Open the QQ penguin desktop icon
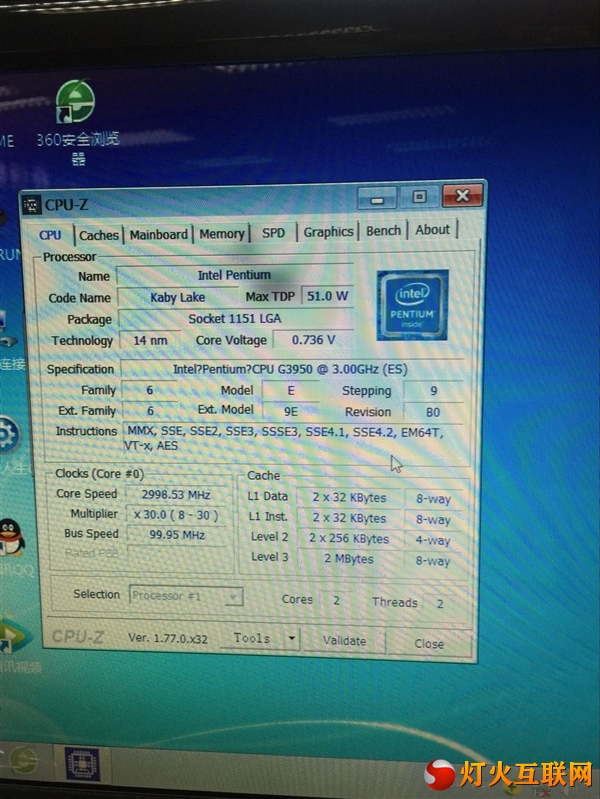This screenshot has width=600, height=799. [11, 538]
